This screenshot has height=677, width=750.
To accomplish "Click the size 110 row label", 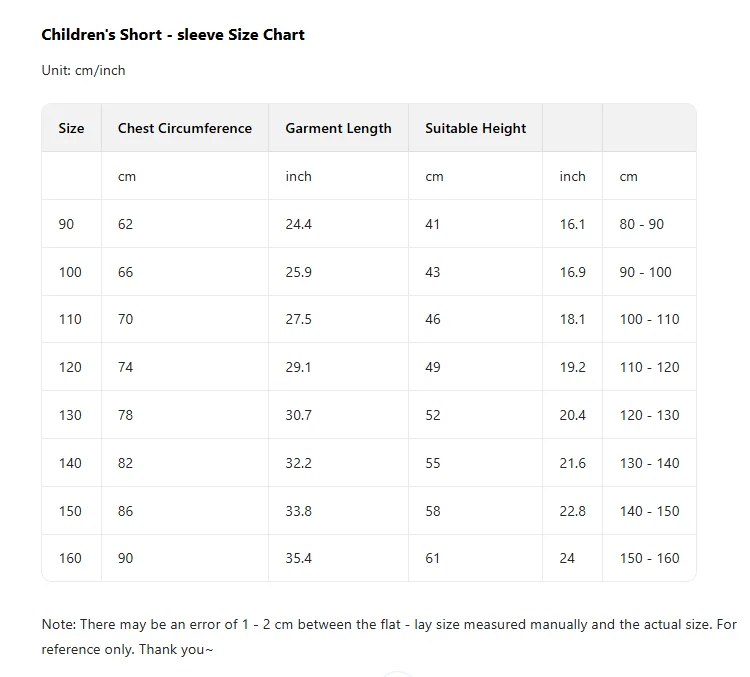I will (70, 319).
